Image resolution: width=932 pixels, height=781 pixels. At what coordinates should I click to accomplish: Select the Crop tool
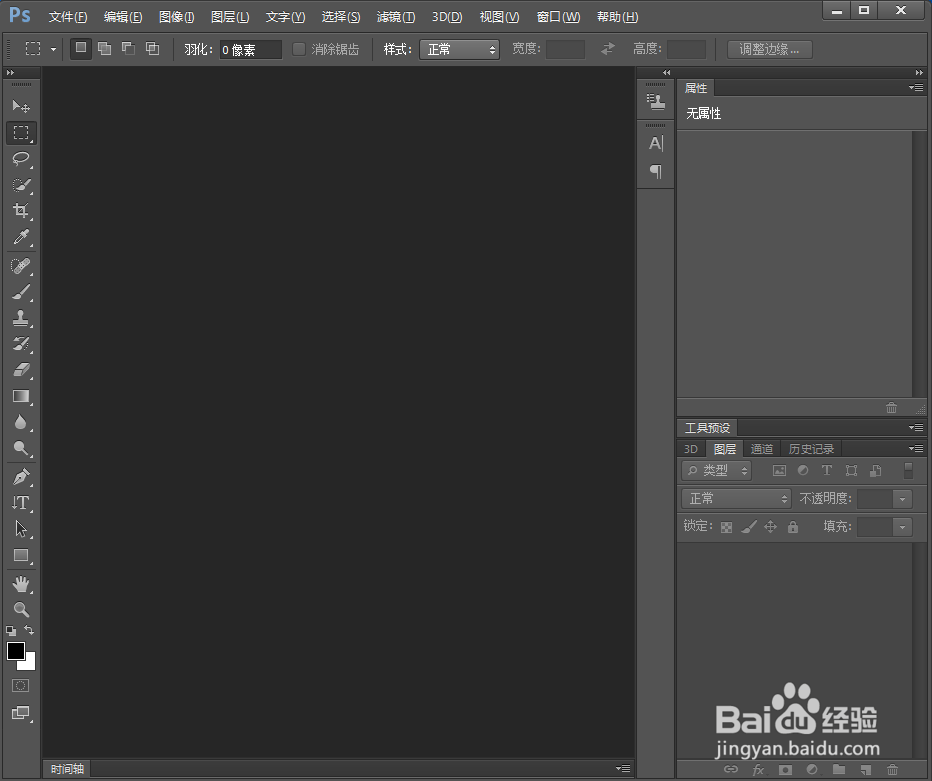click(22, 211)
